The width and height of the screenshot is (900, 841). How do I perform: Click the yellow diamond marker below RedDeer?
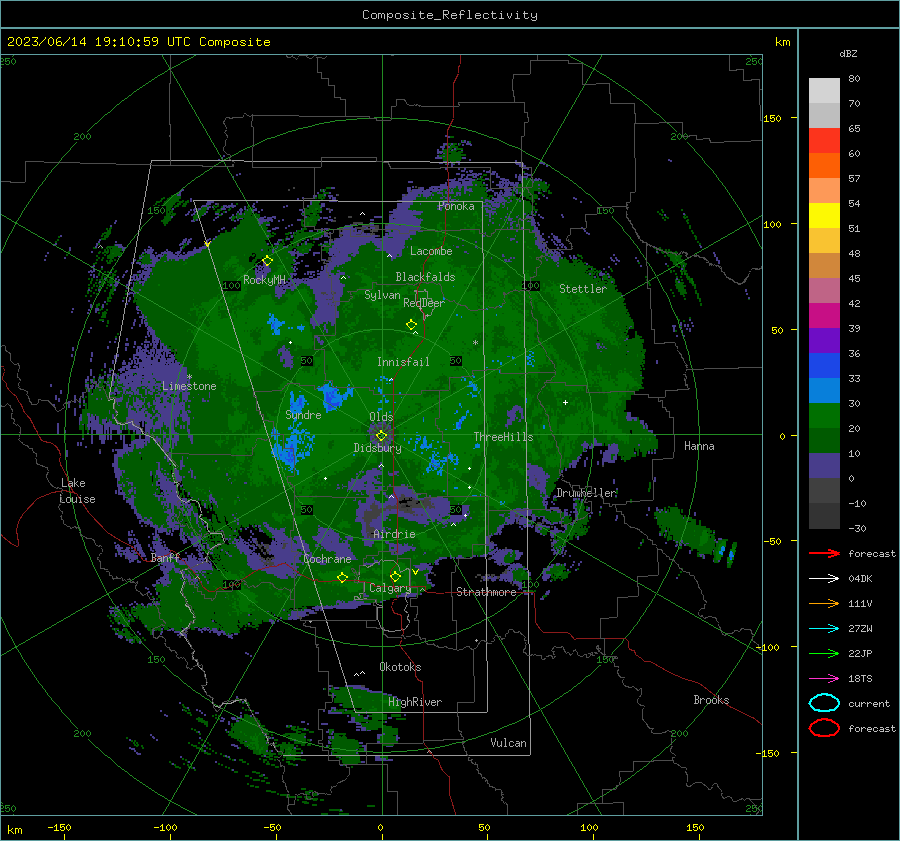point(412,325)
